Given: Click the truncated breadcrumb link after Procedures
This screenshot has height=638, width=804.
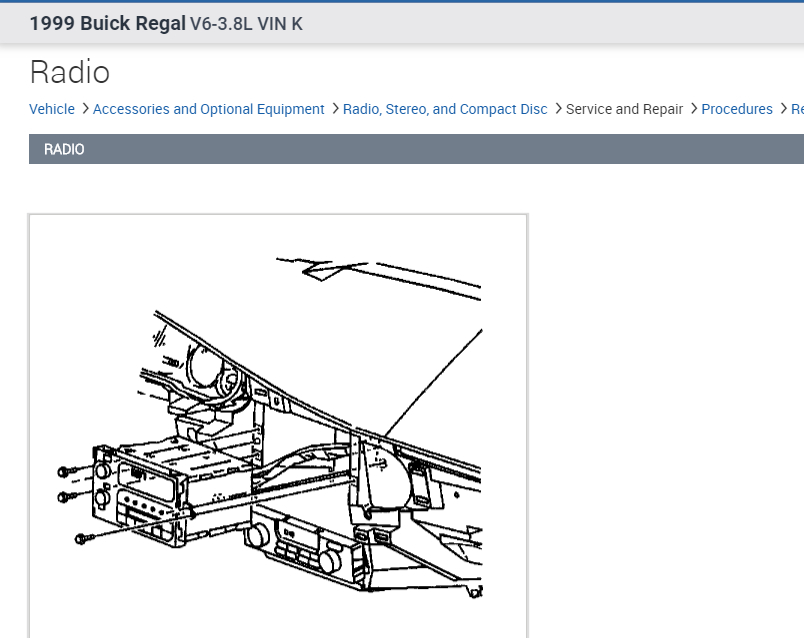Looking at the screenshot, I should pos(797,109).
